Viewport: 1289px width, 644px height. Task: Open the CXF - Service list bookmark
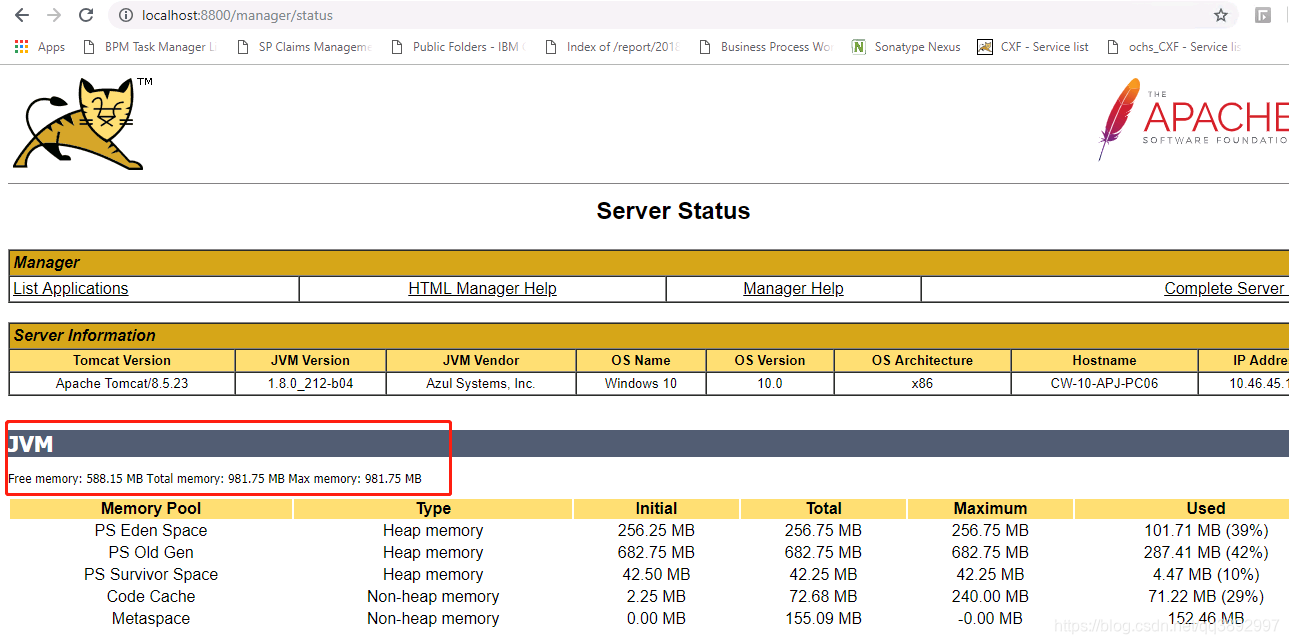pos(1033,46)
